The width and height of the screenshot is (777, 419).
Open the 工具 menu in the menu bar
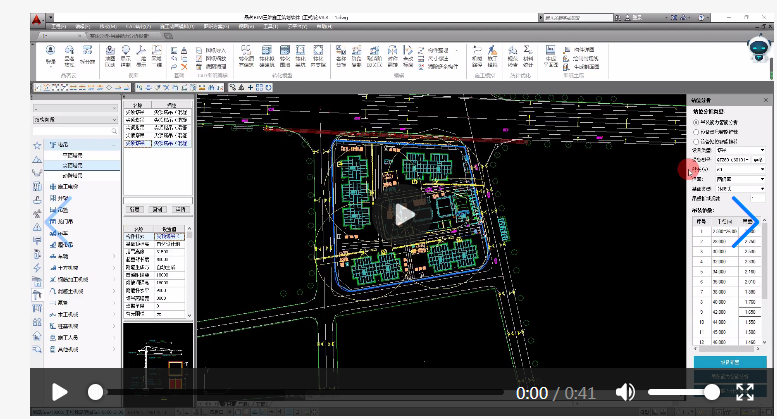click(x=270, y=26)
